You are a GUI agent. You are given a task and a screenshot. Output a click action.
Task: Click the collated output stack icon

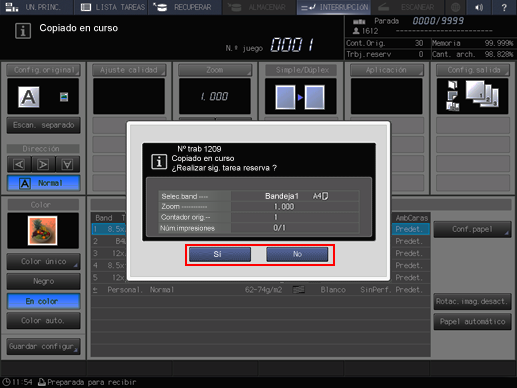pos(482,94)
